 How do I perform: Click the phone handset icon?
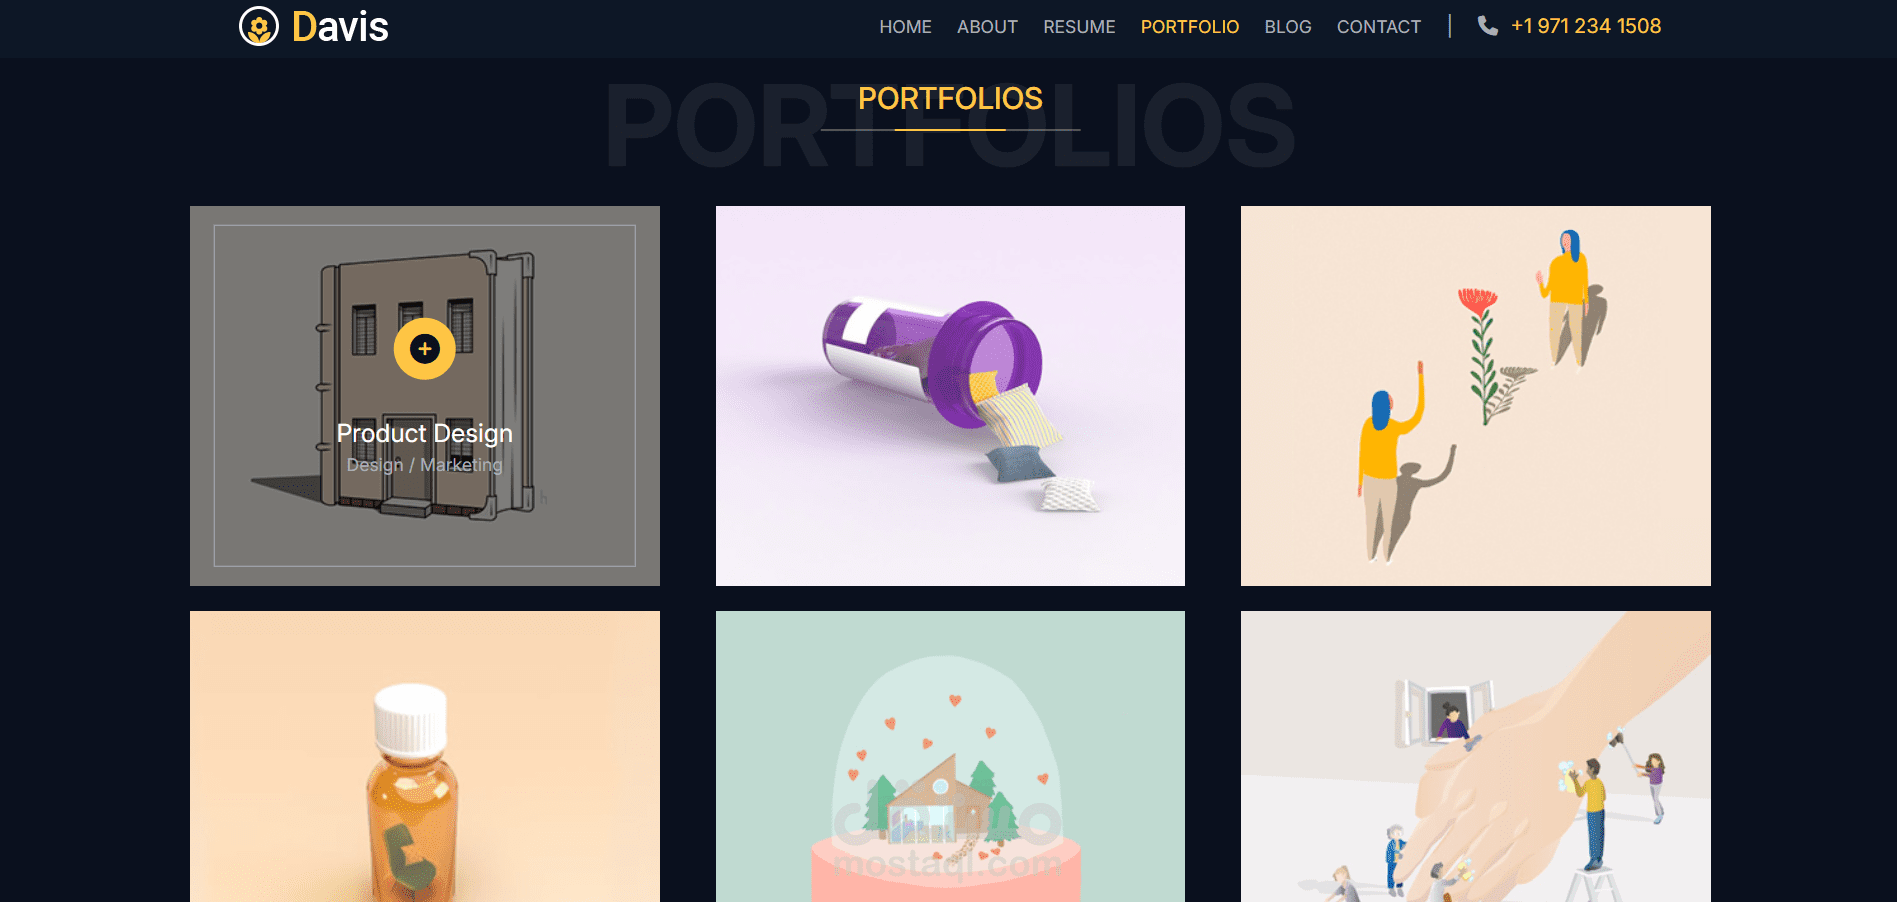point(1488,26)
